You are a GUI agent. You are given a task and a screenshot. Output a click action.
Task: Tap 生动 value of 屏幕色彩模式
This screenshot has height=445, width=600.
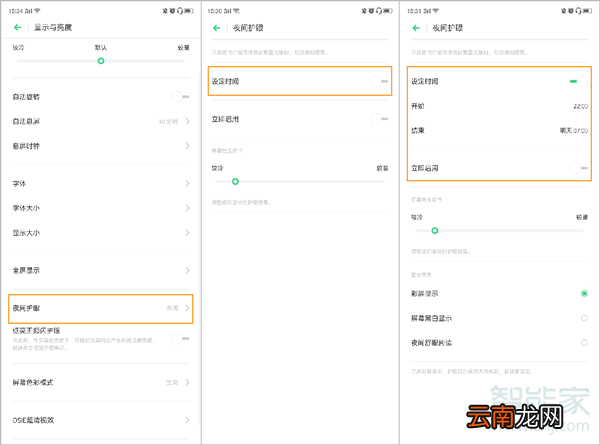point(172,382)
